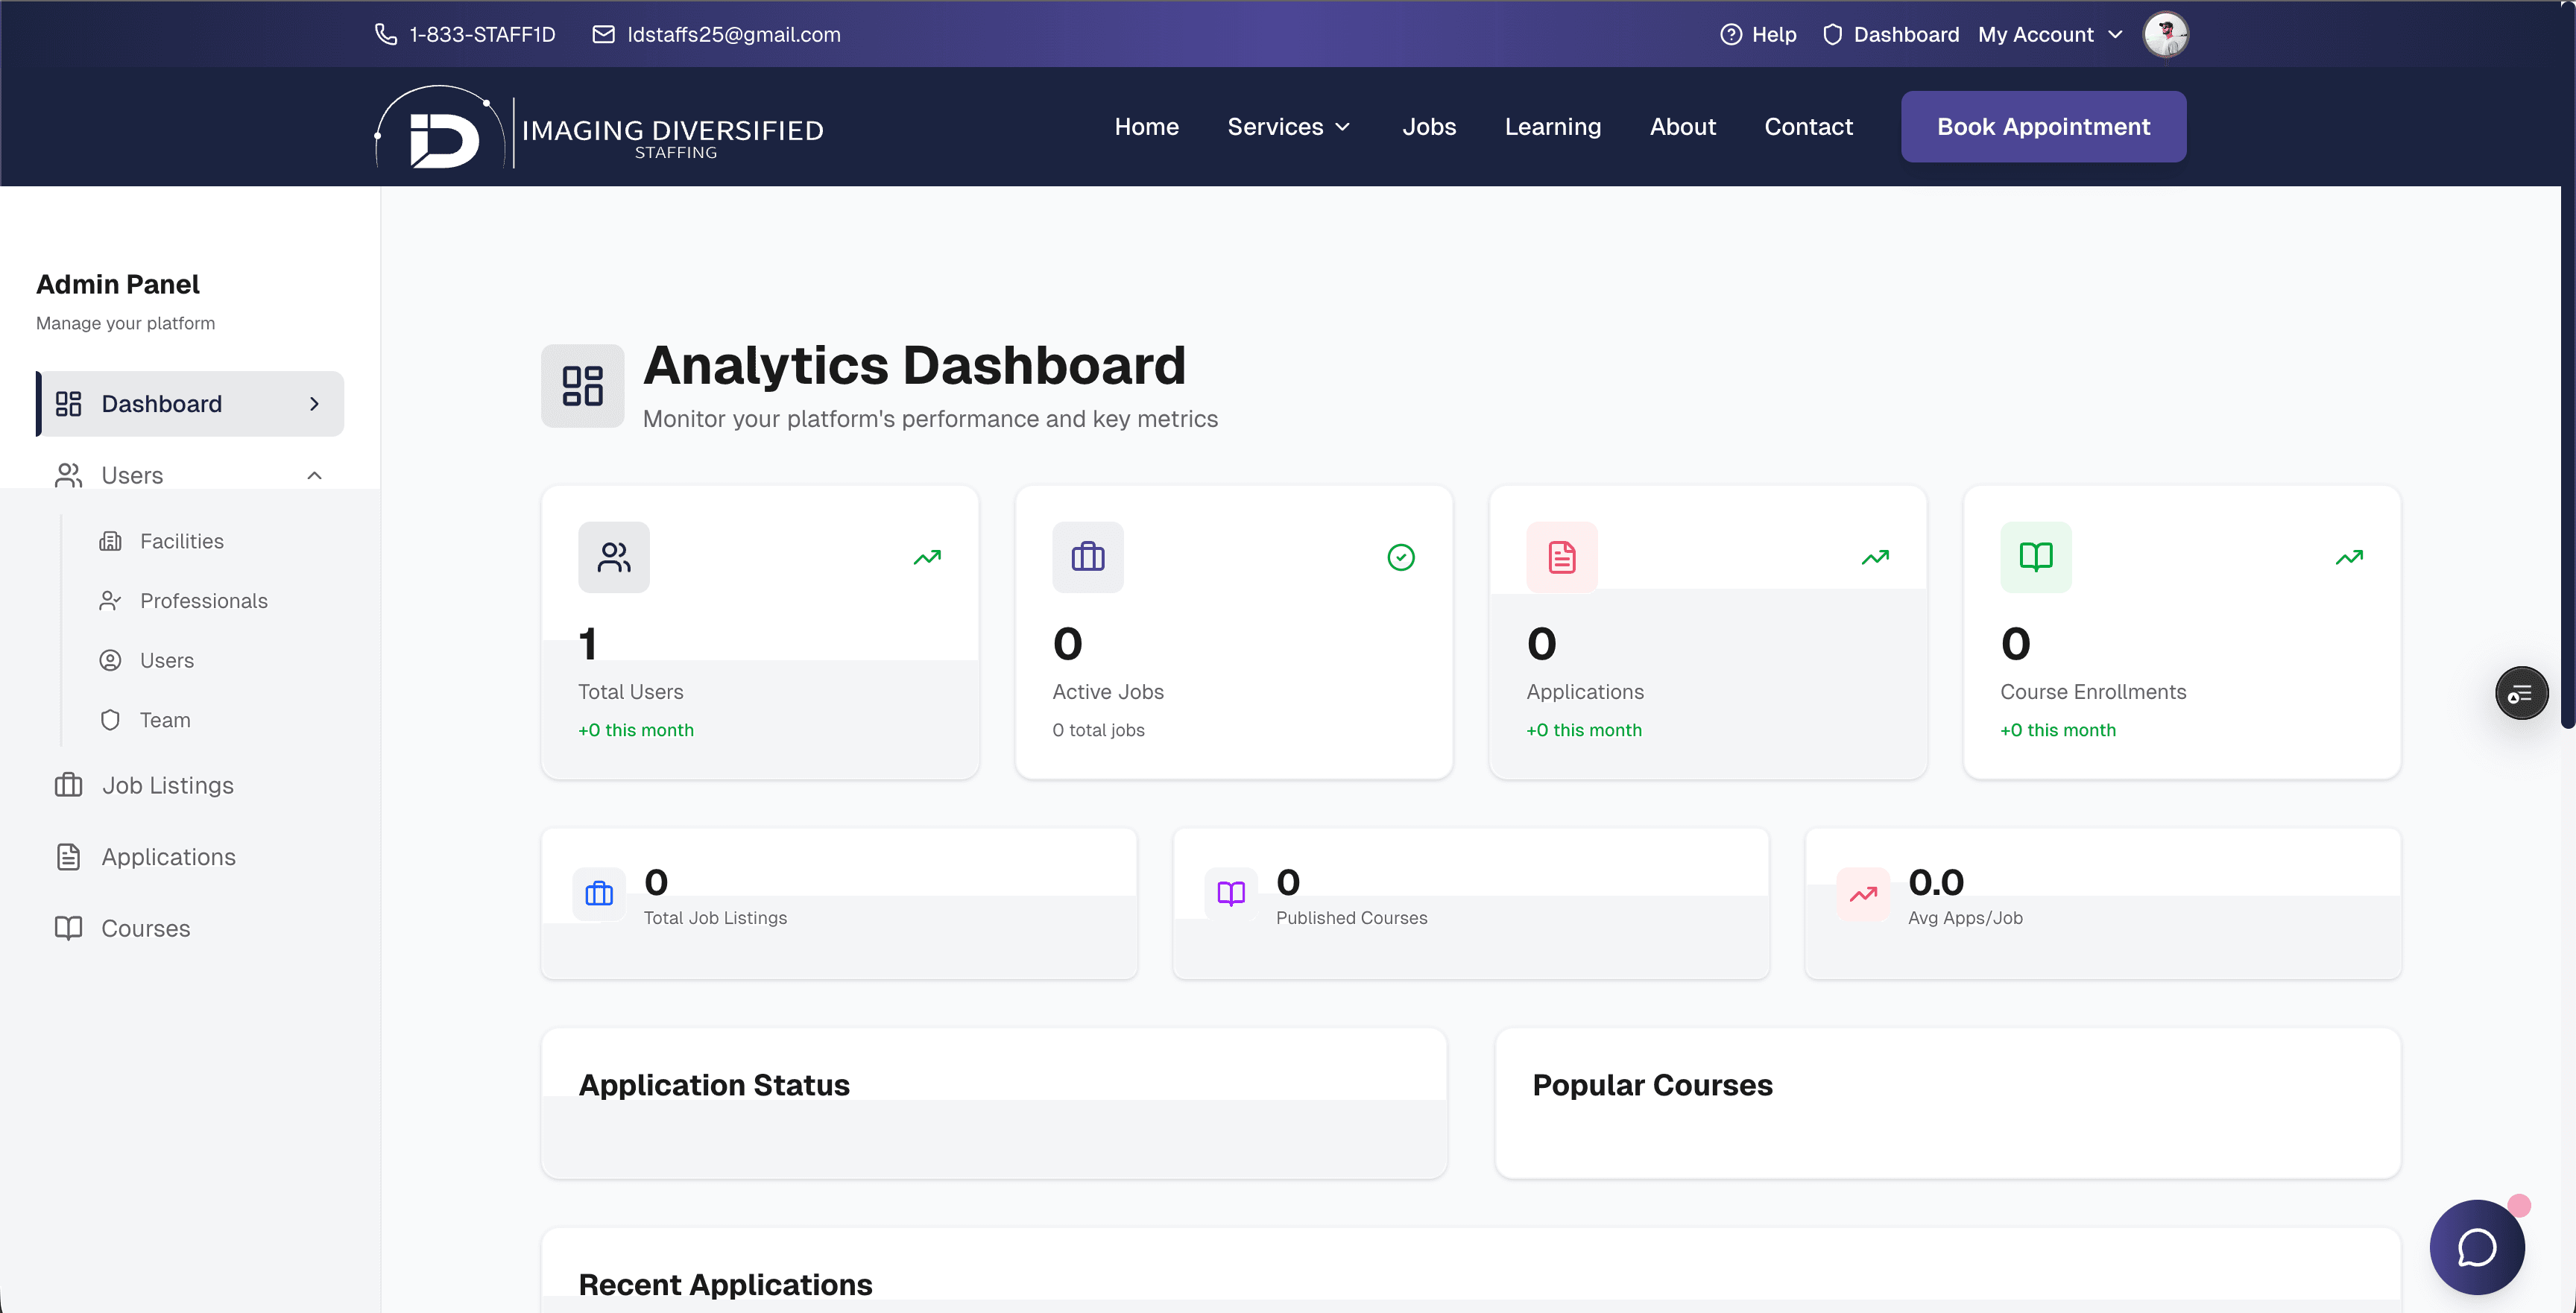Click the phone icon in top bar
This screenshot has width=2576, height=1313.
385,34
